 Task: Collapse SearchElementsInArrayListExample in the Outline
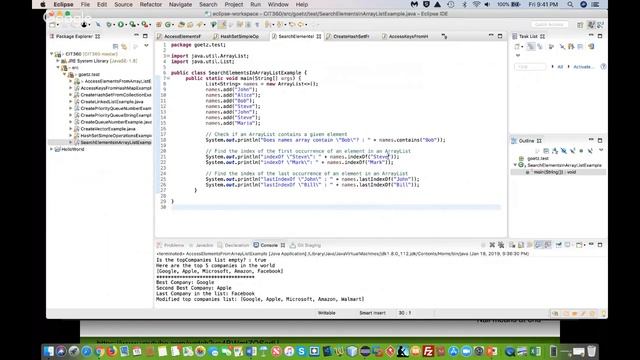point(515,165)
